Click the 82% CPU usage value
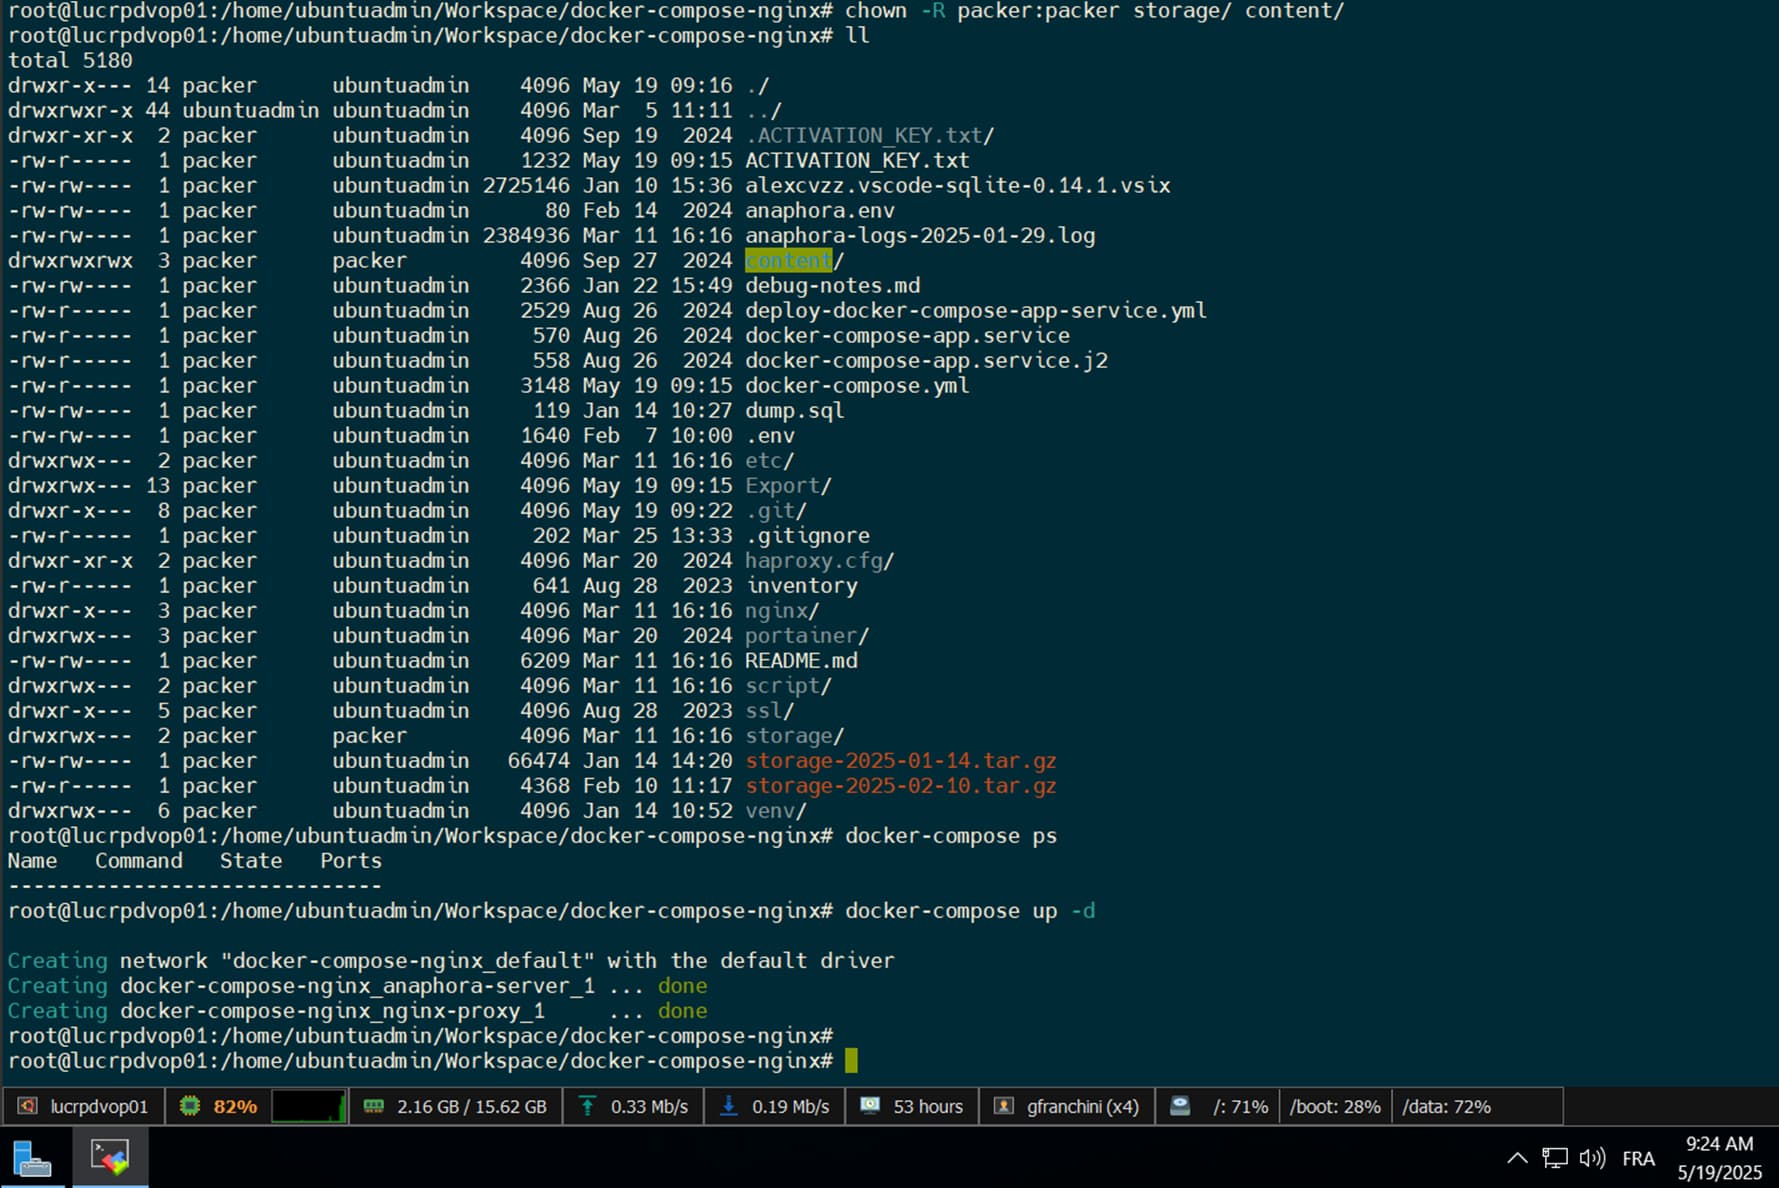1779x1188 pixels. tap(235, 1106)
